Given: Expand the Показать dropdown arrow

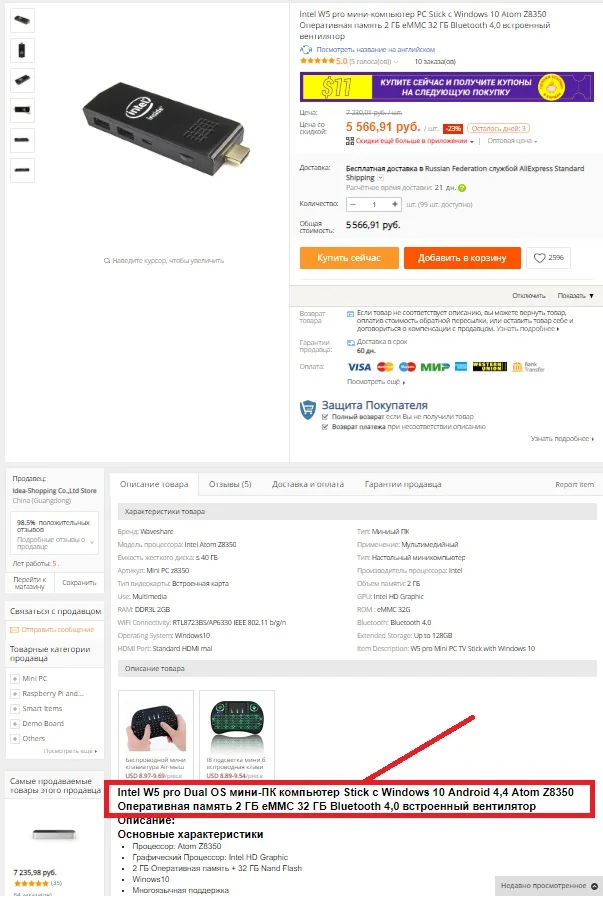Looking at the screenshot, I should click(x=592, y=296).
